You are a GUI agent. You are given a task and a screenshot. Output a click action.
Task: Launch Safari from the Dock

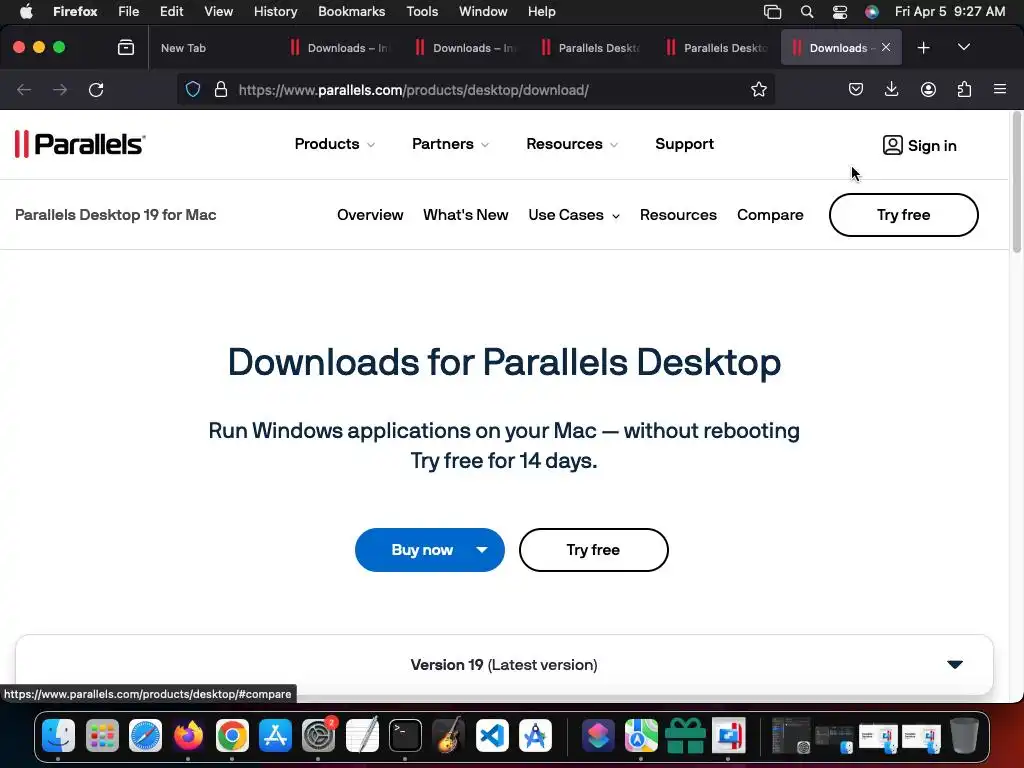pyautogui.click(x=145, y=735)
